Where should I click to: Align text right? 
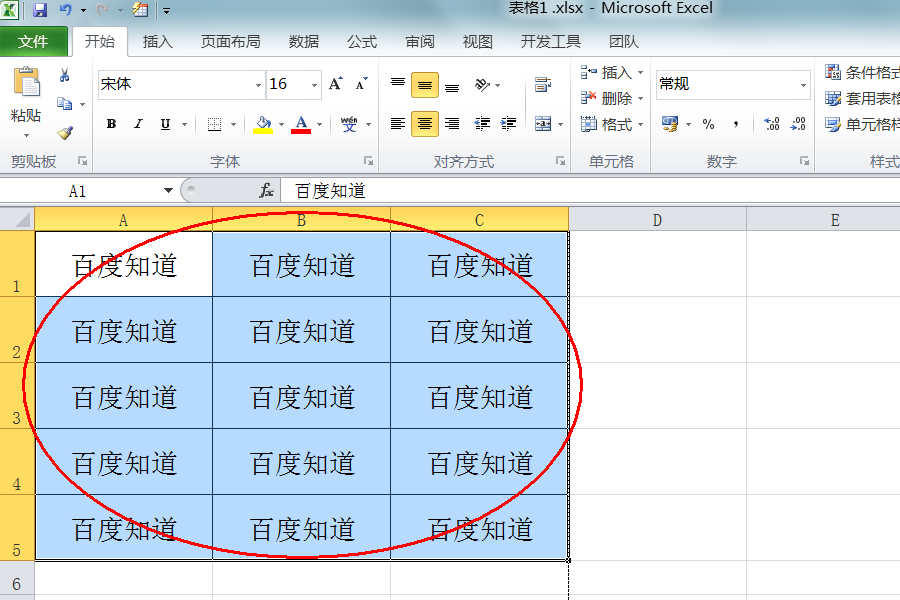coord(452,123)
